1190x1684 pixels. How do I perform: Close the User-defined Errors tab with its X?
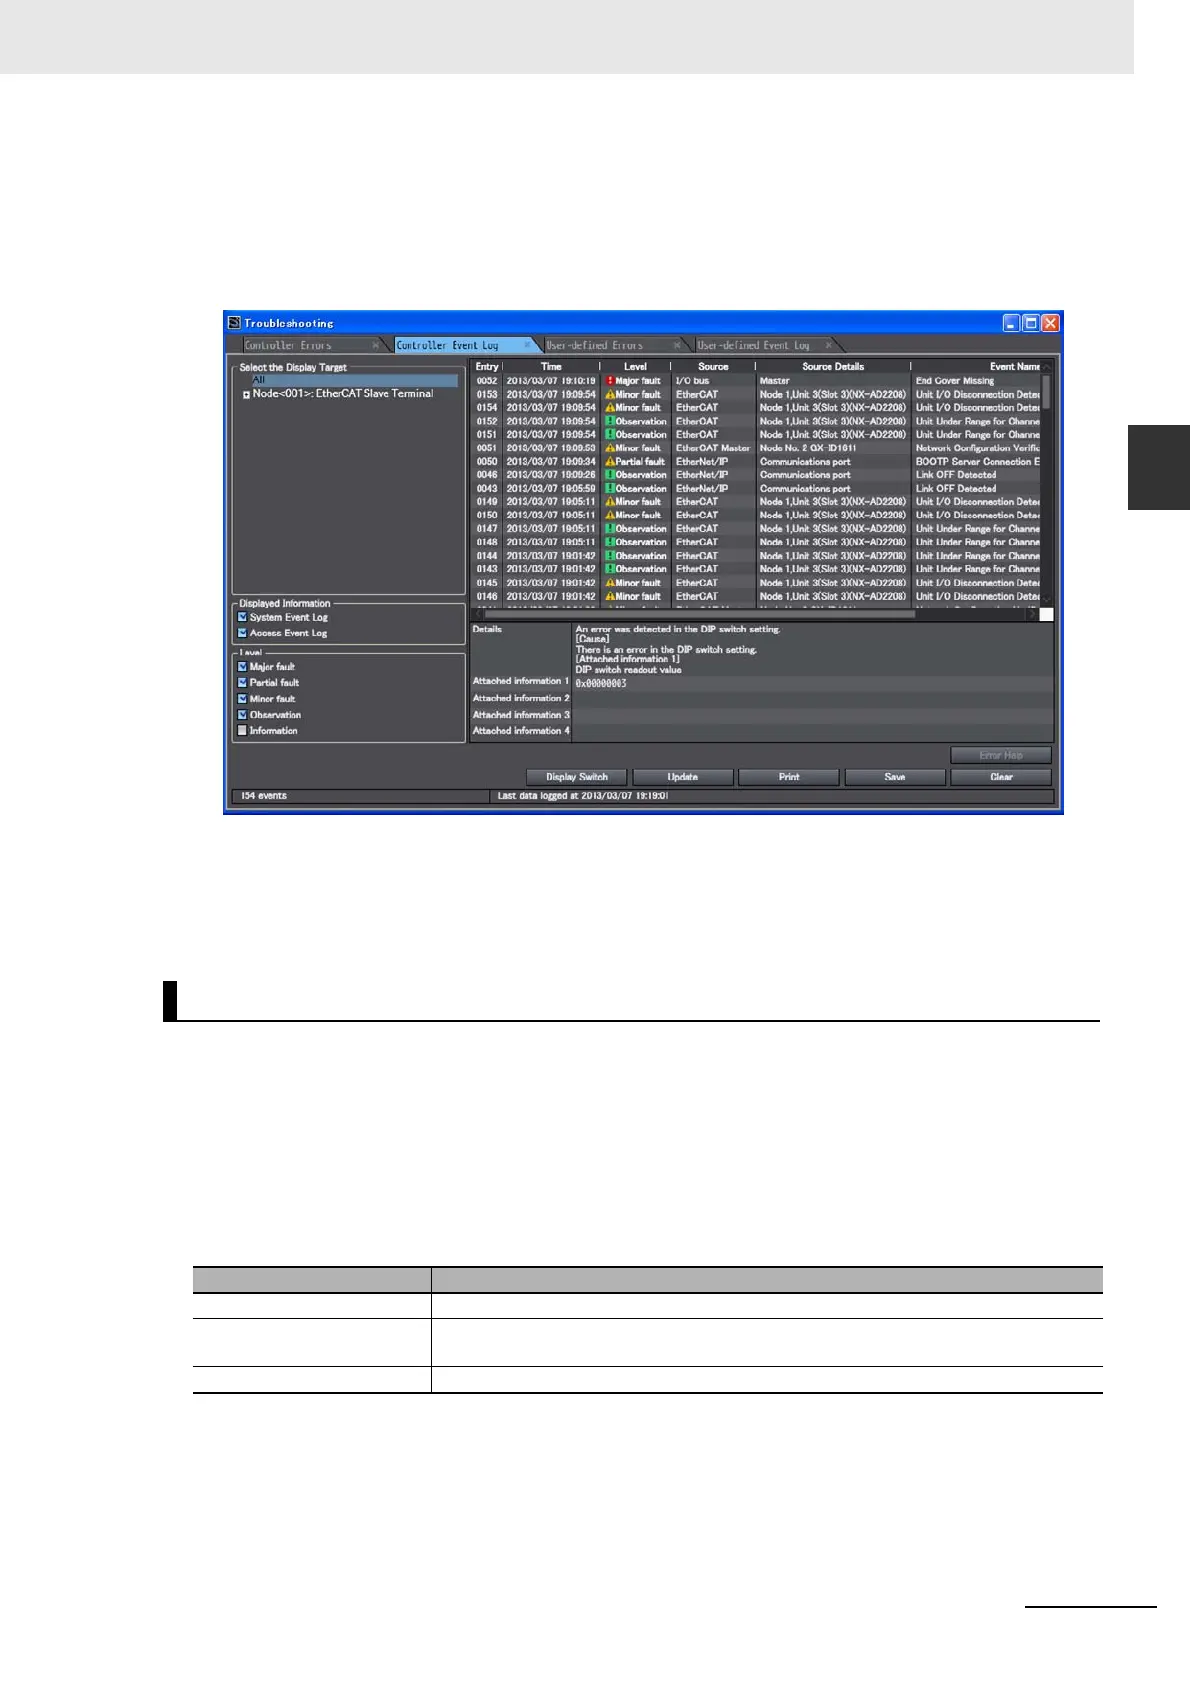click(x=677, y=345)
